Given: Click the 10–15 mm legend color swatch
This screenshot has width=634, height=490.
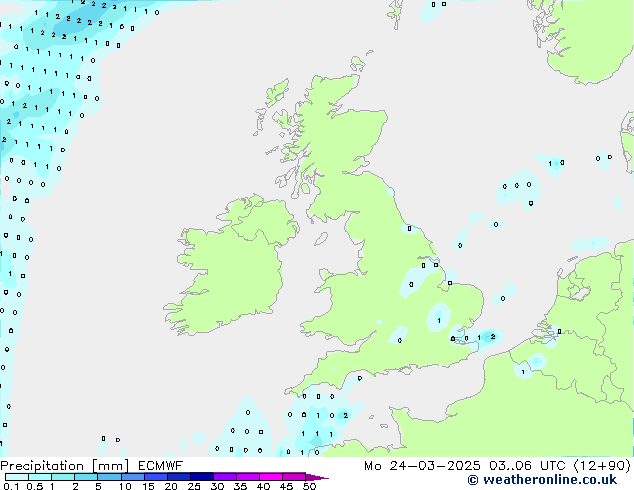Looking at the screenshot, I should (132, 477).
